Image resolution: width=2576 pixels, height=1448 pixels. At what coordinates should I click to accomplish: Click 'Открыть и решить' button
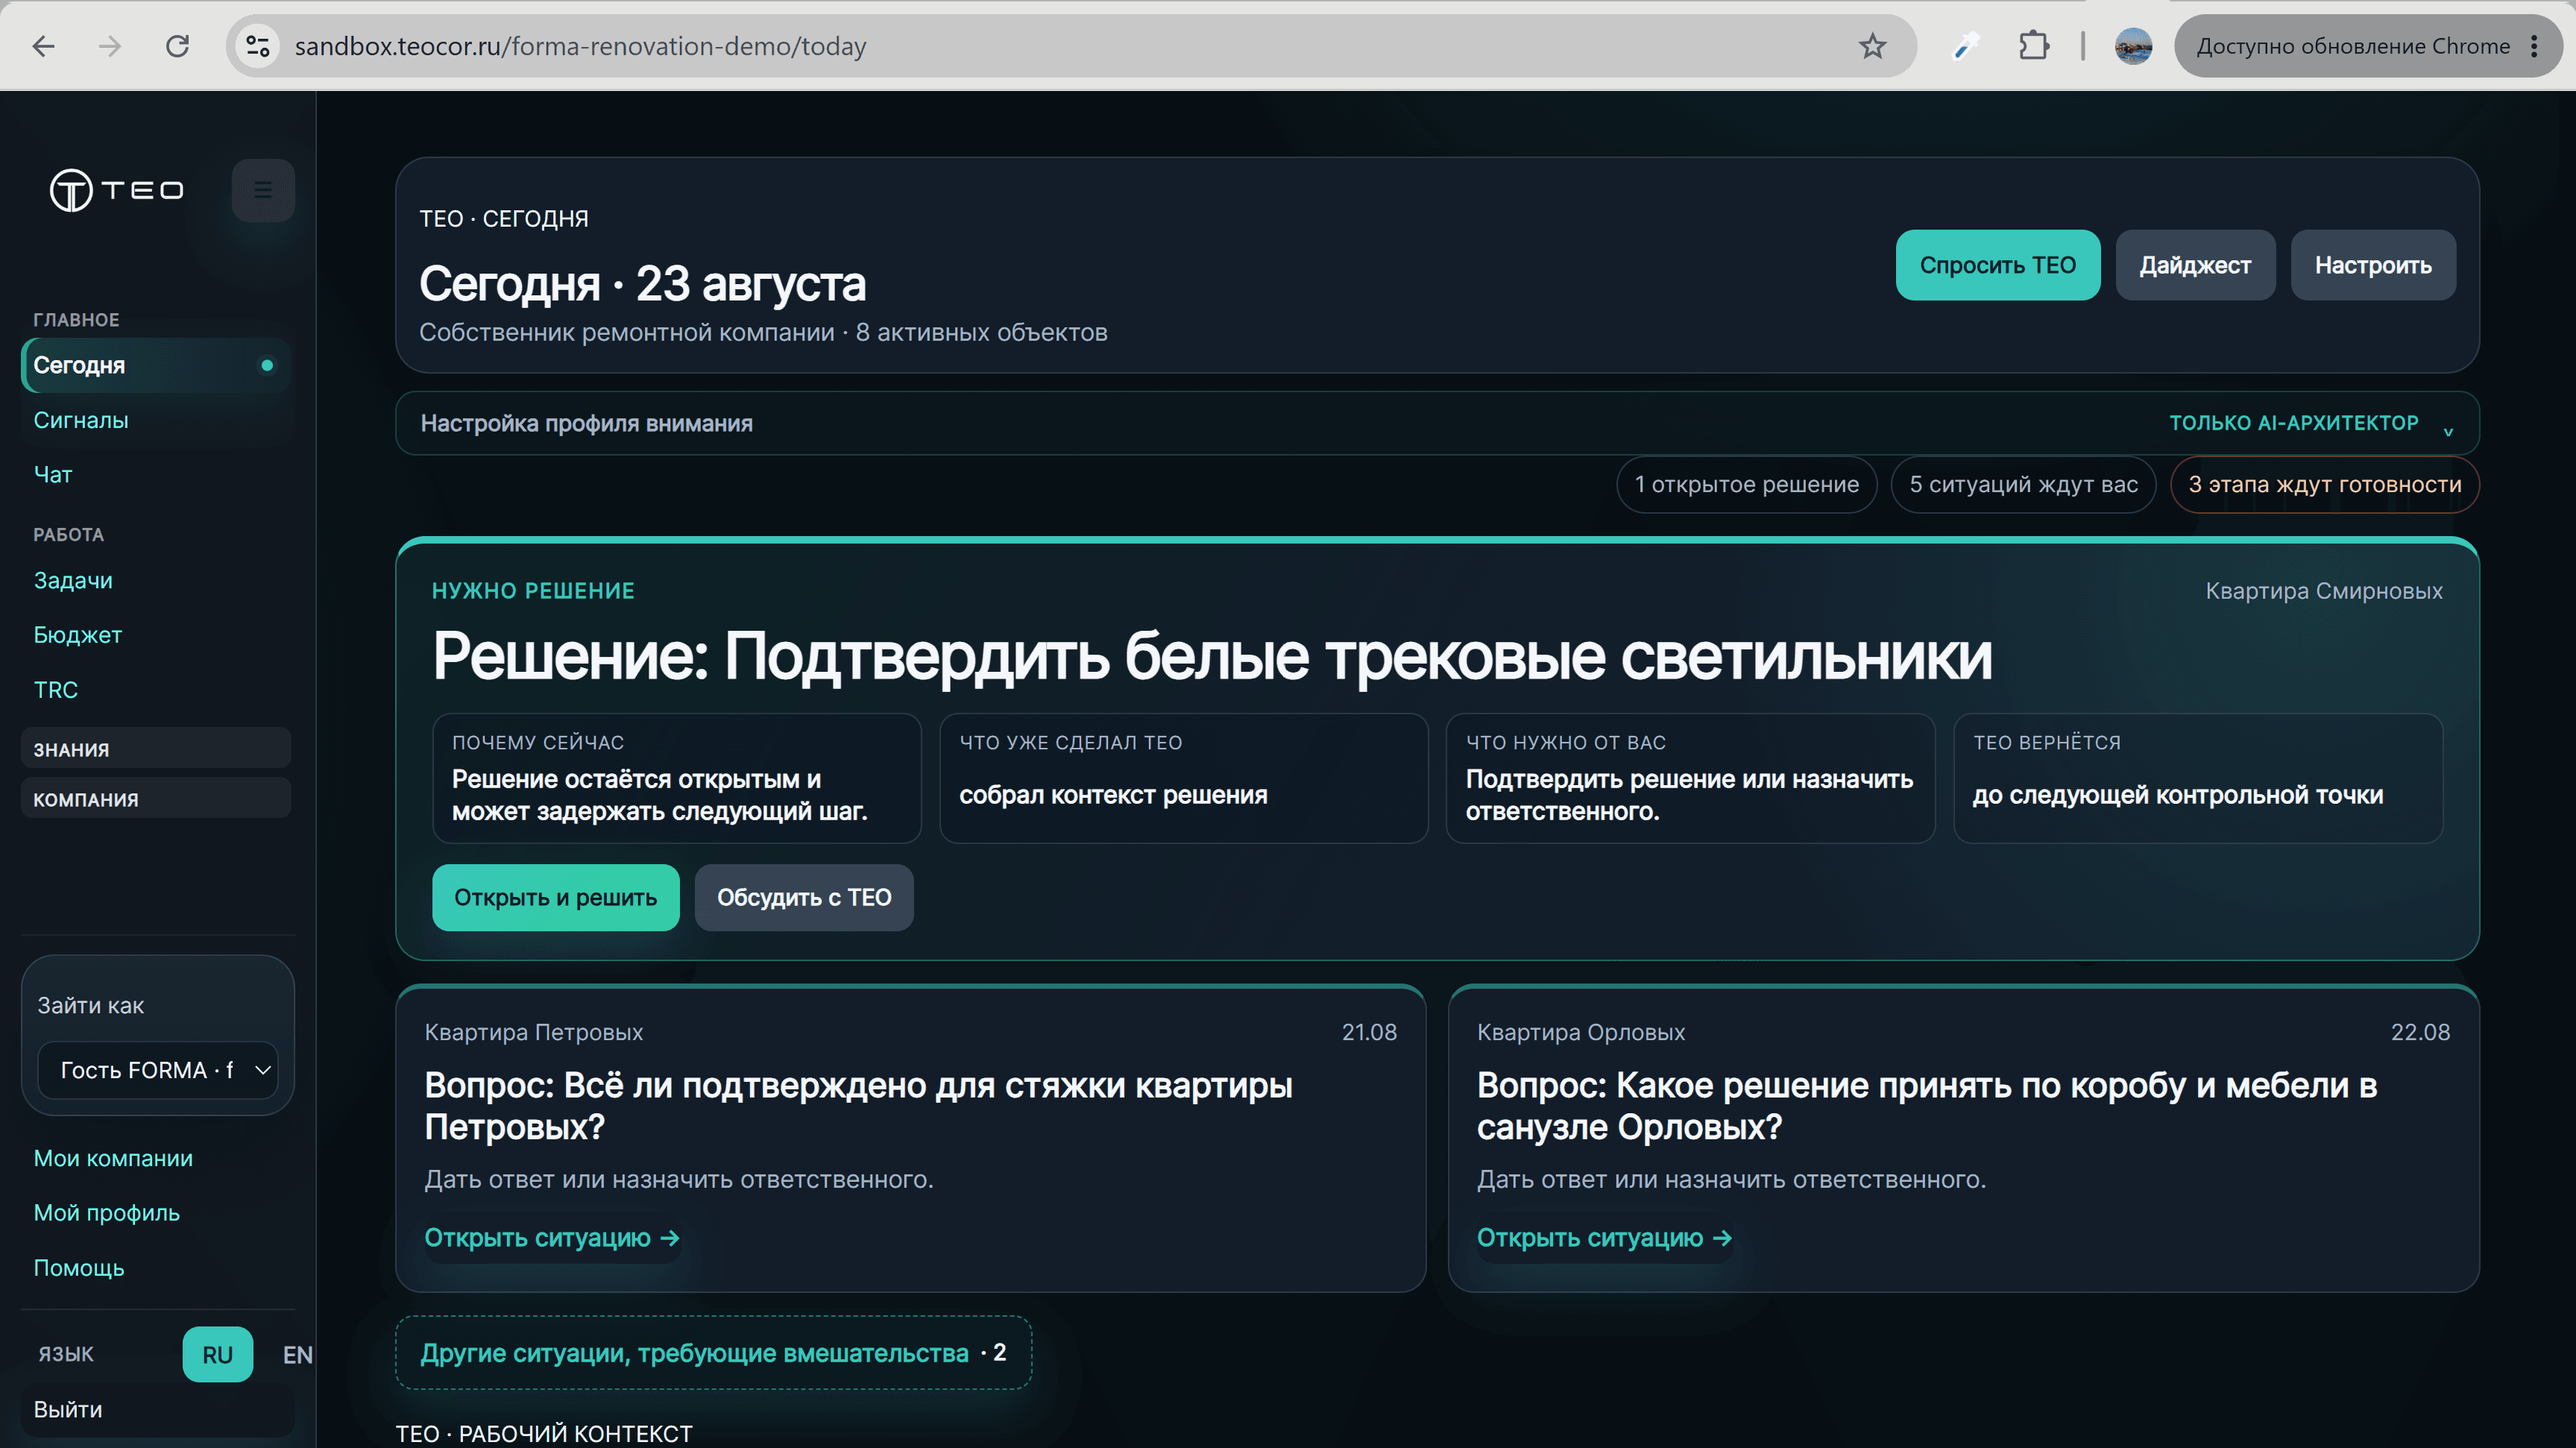point(555,897)
